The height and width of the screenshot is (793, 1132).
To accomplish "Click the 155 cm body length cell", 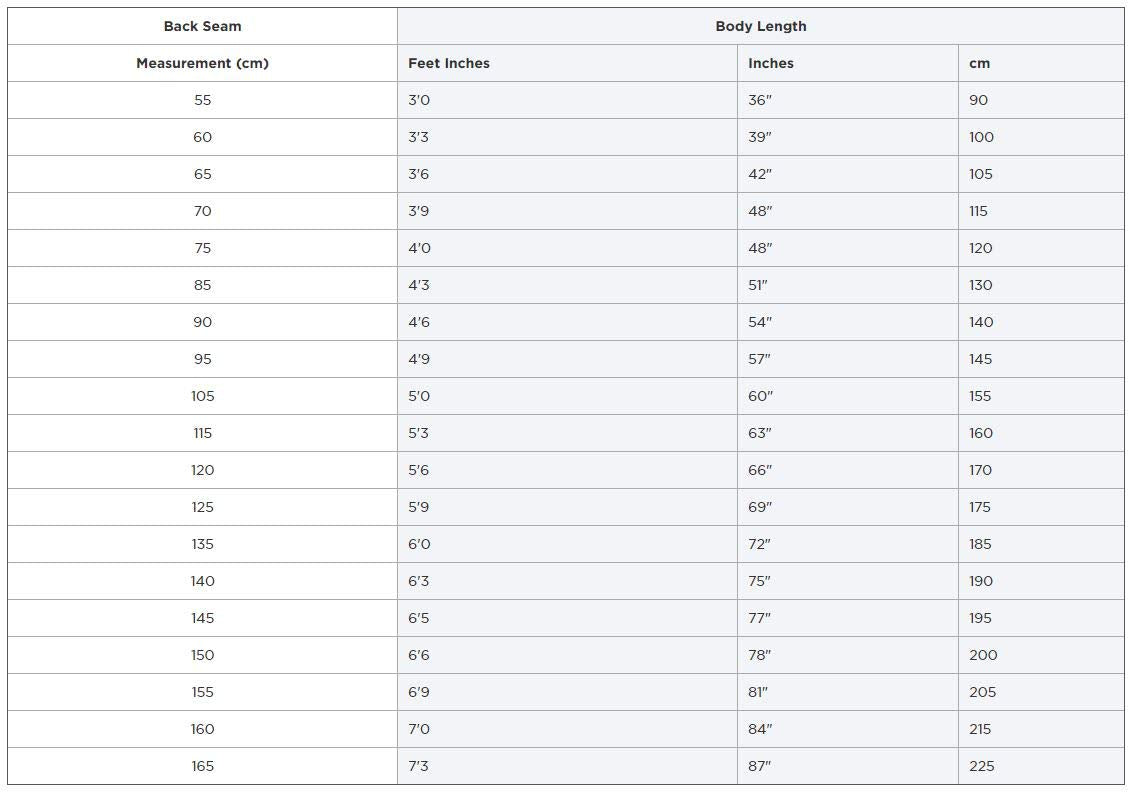I will click(1041, 396).
